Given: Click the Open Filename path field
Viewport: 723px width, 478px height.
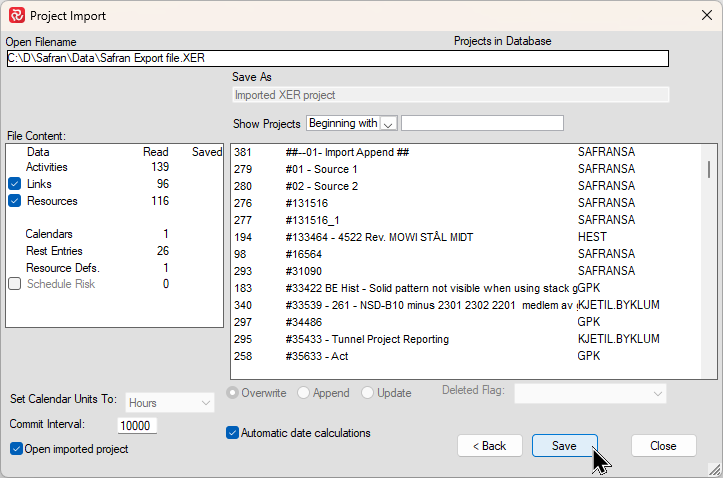Looking at the screenshot, I should click(337, 58).
